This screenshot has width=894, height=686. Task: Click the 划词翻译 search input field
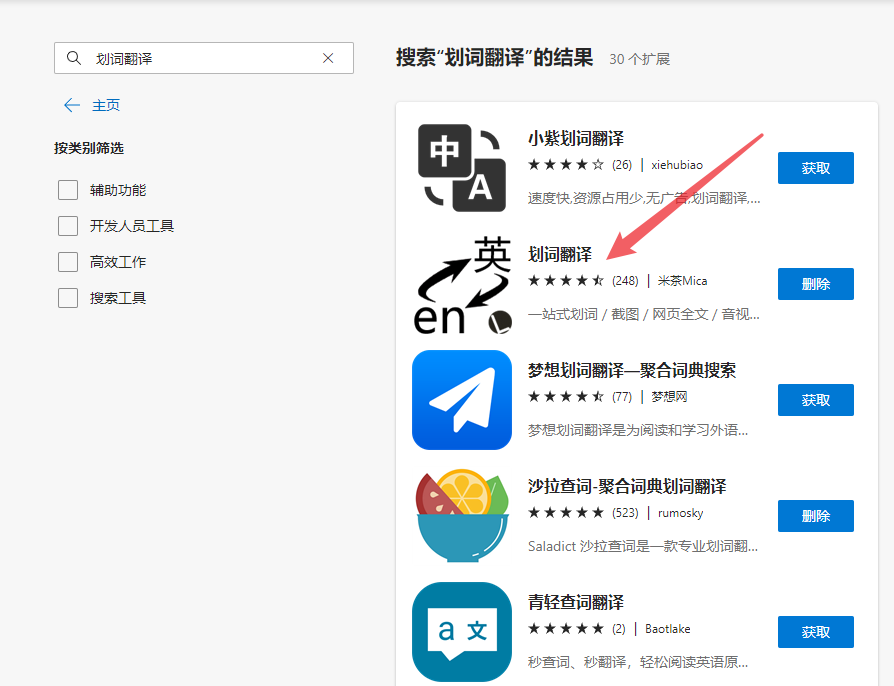pyautogui.click(x=204, y=58)
